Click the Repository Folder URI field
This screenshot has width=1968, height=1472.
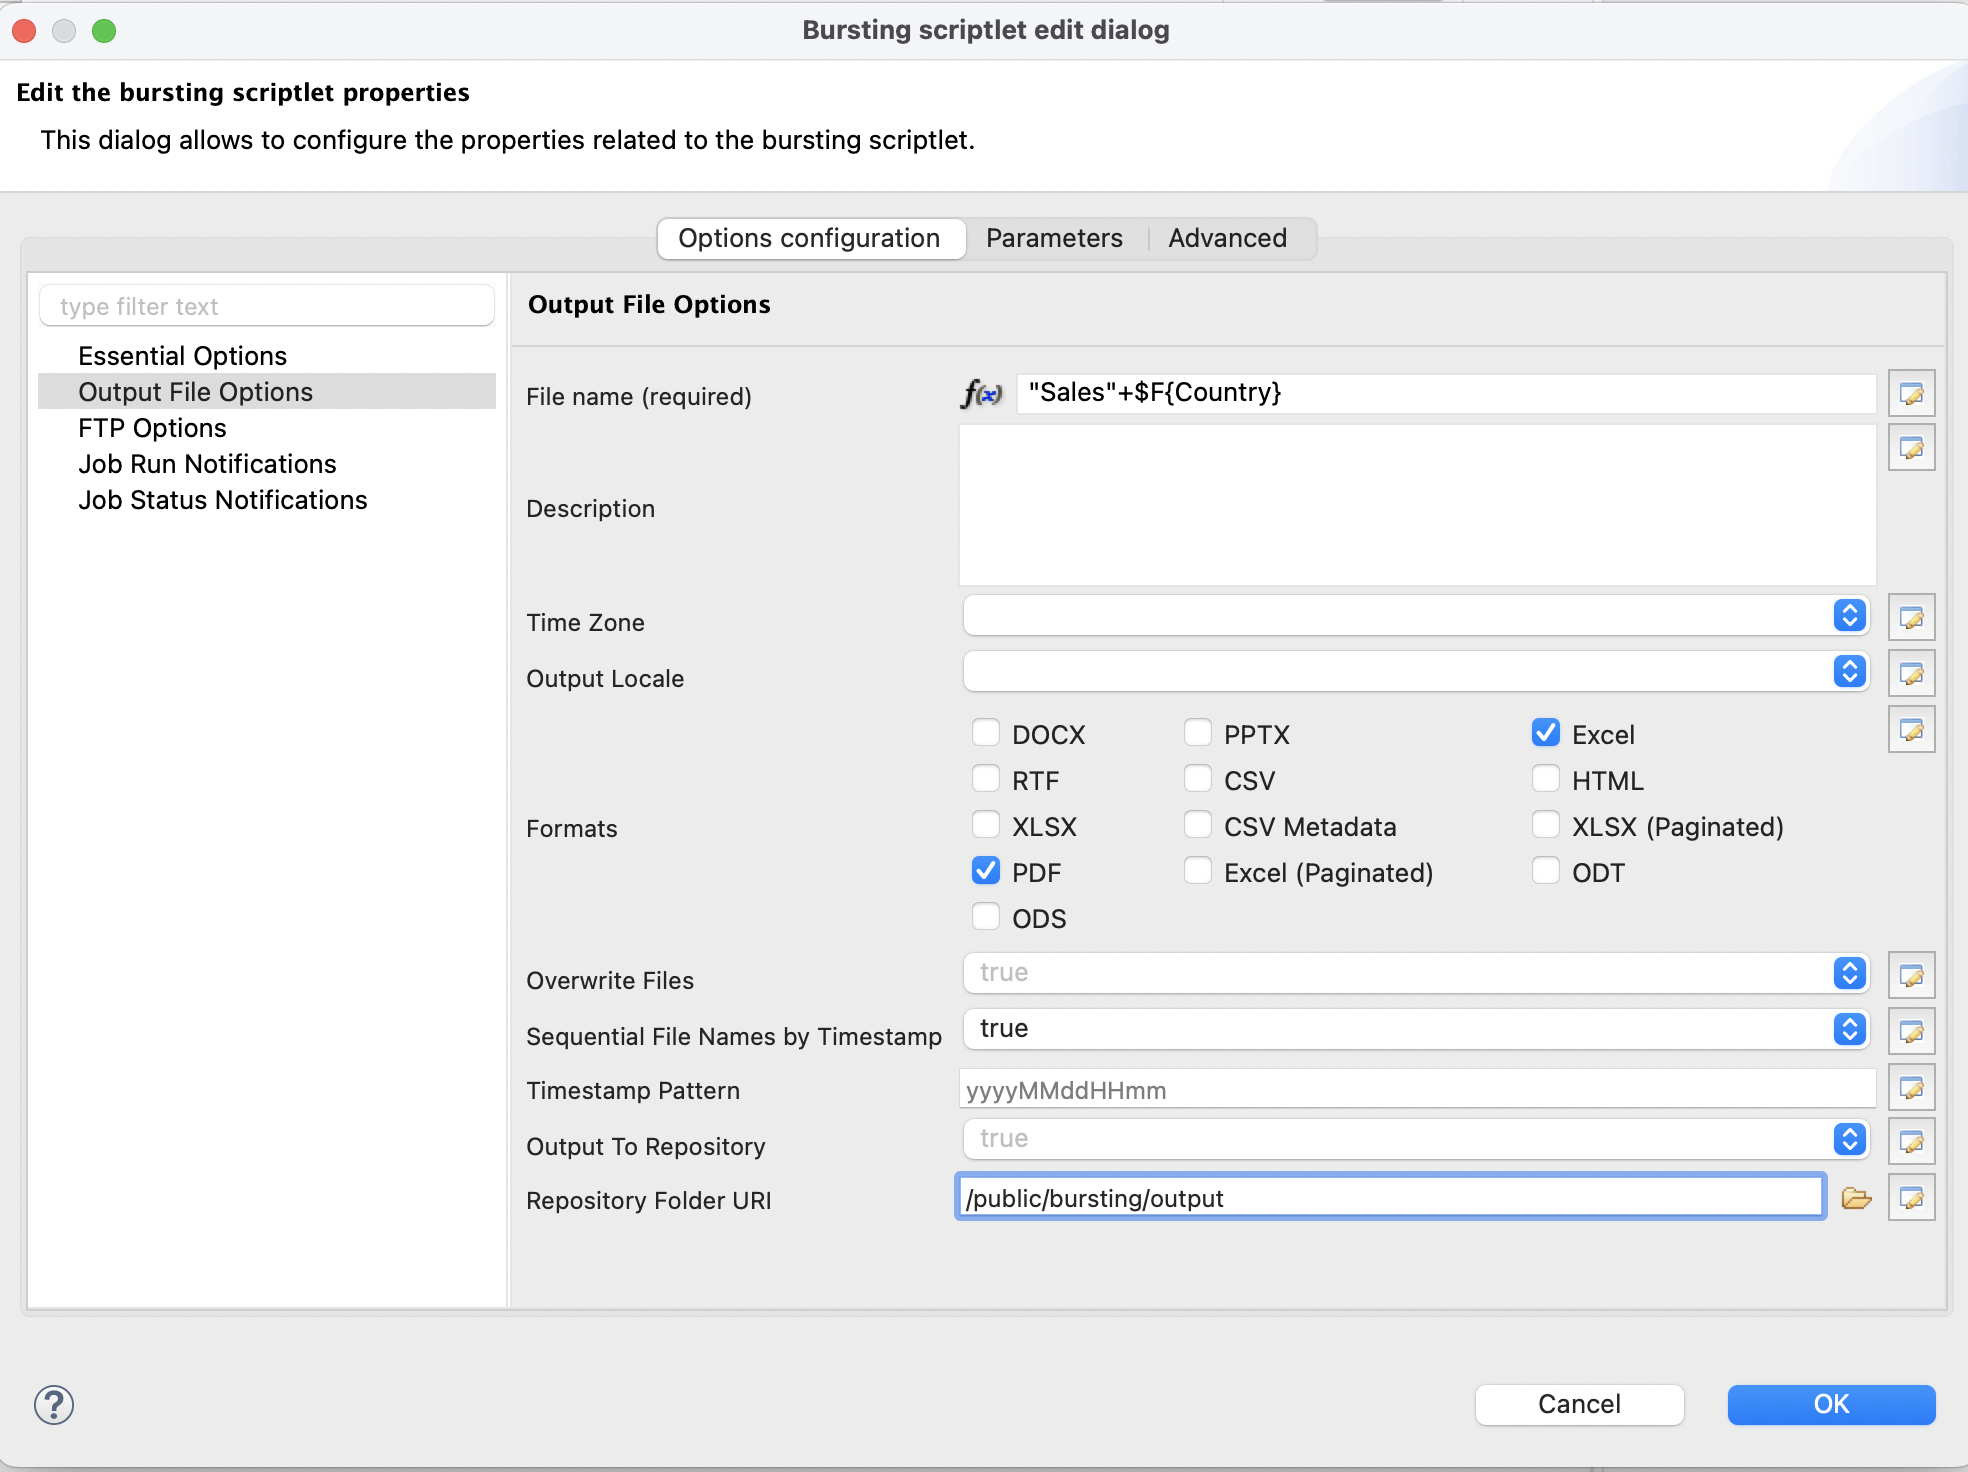click(x=1390, y=1197)
